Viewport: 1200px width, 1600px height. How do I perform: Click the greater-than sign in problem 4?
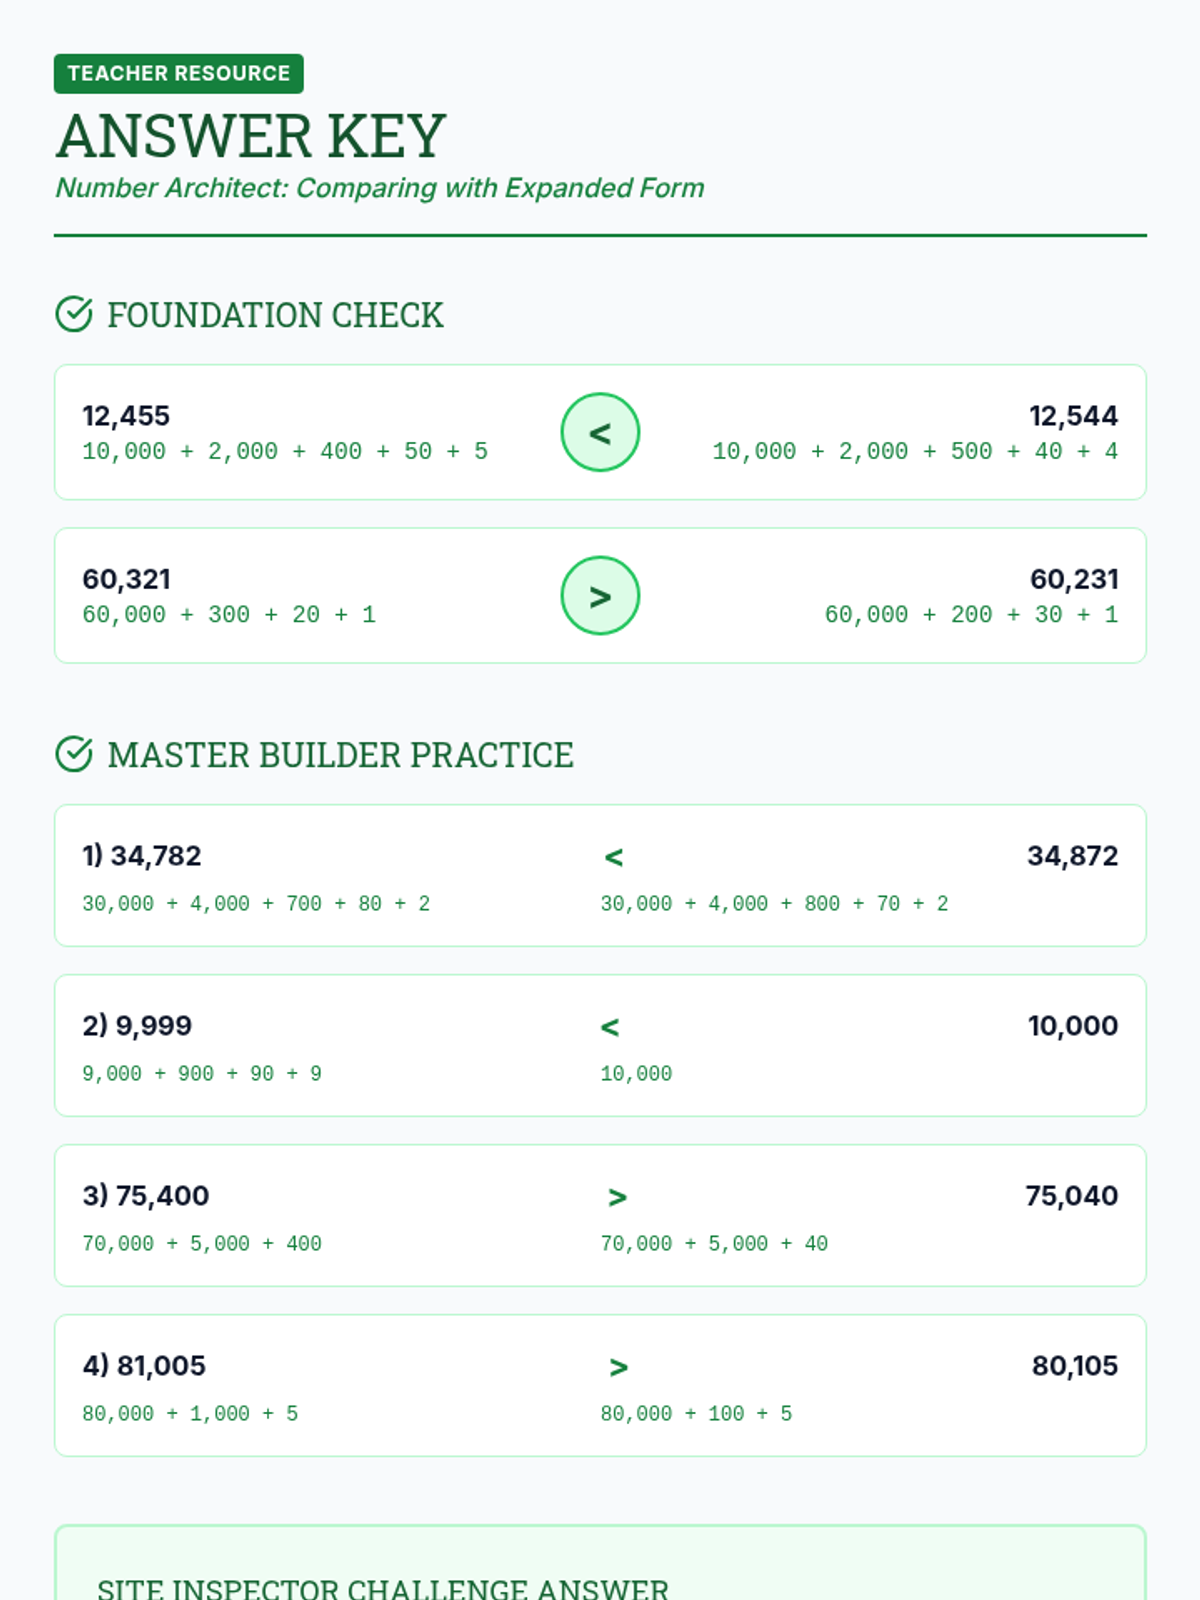pos(618,1367)
